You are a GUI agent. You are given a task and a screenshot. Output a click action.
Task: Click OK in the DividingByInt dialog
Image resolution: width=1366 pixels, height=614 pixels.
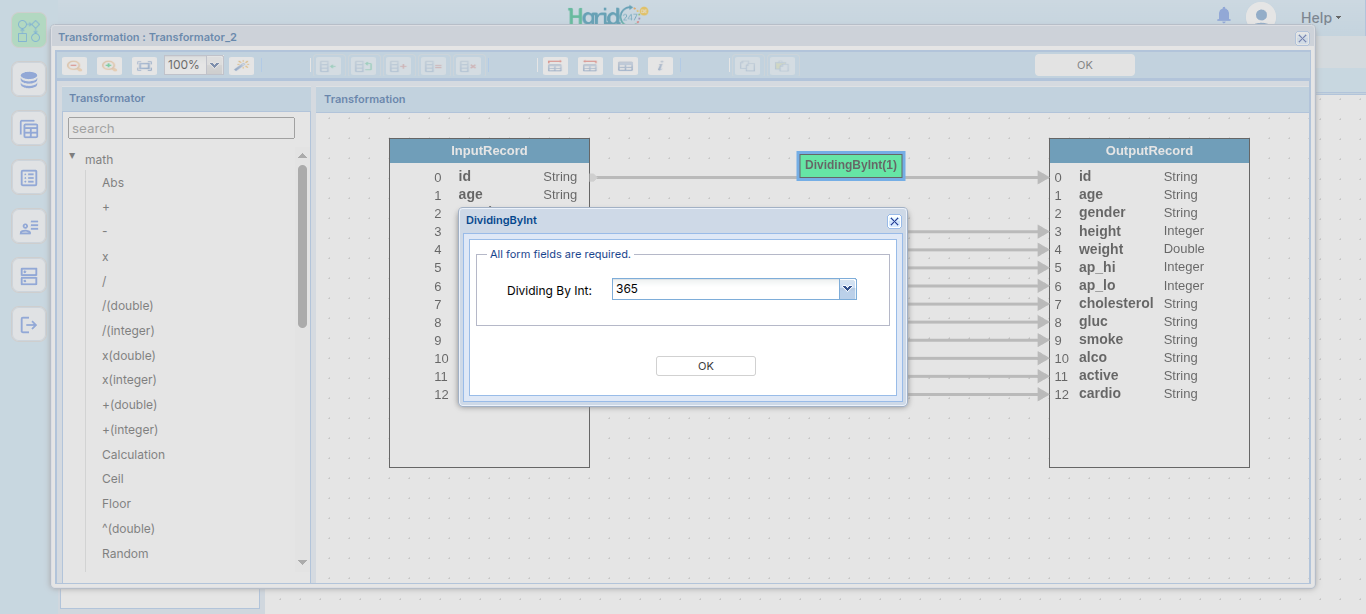click(706, 366)
